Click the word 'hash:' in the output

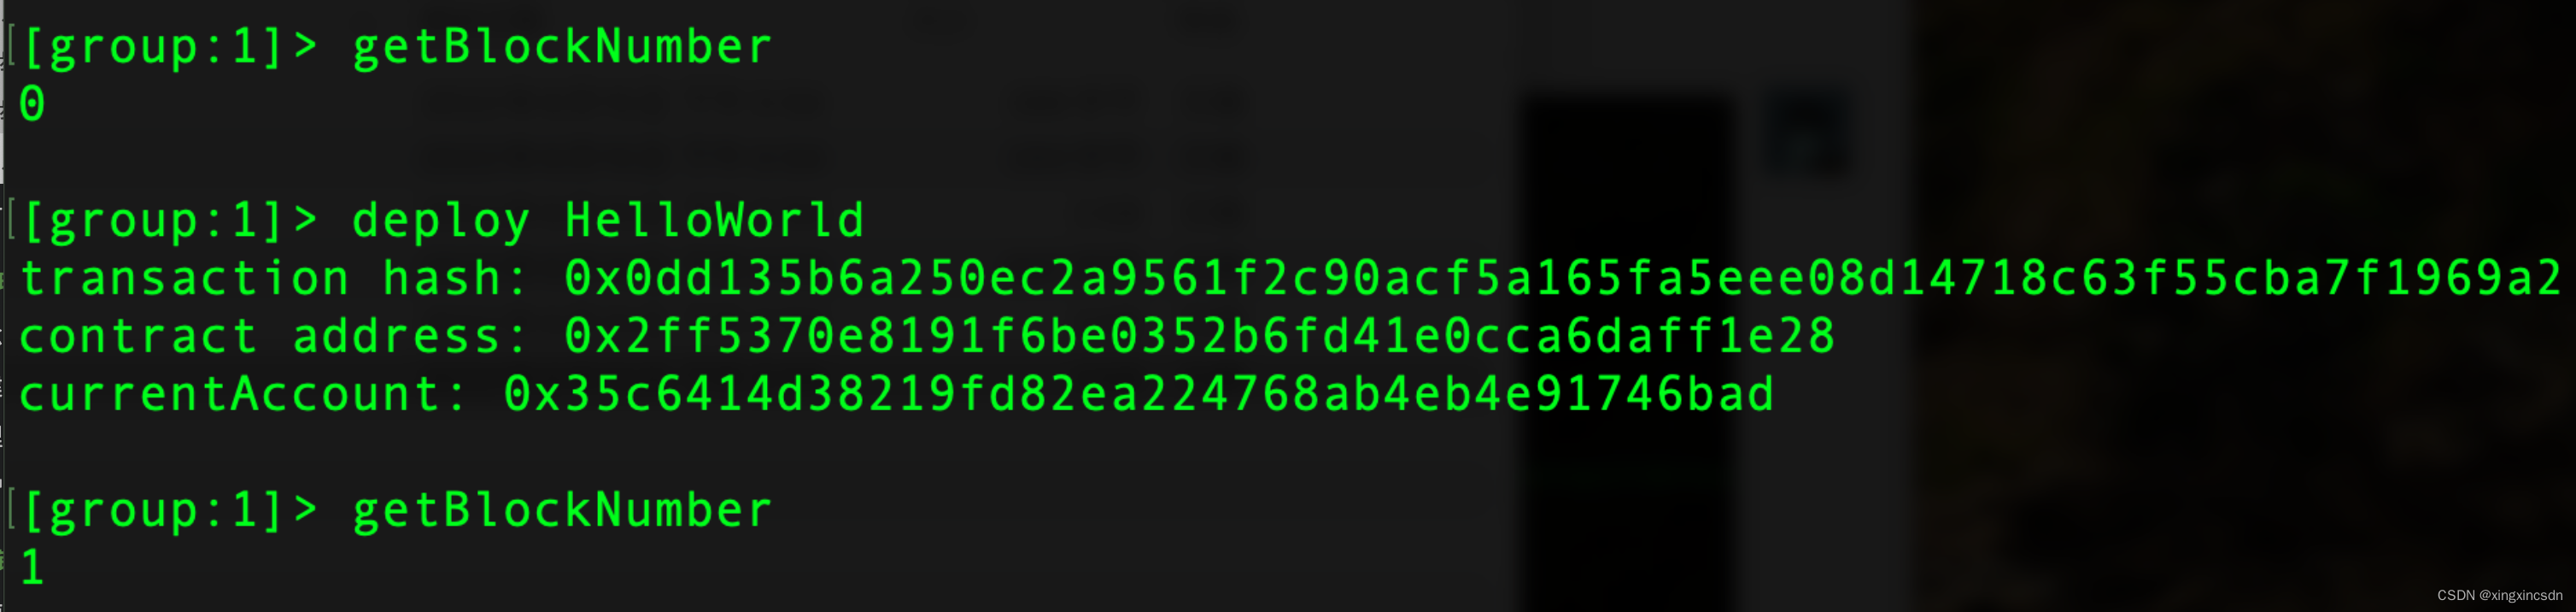click(455, 278)
